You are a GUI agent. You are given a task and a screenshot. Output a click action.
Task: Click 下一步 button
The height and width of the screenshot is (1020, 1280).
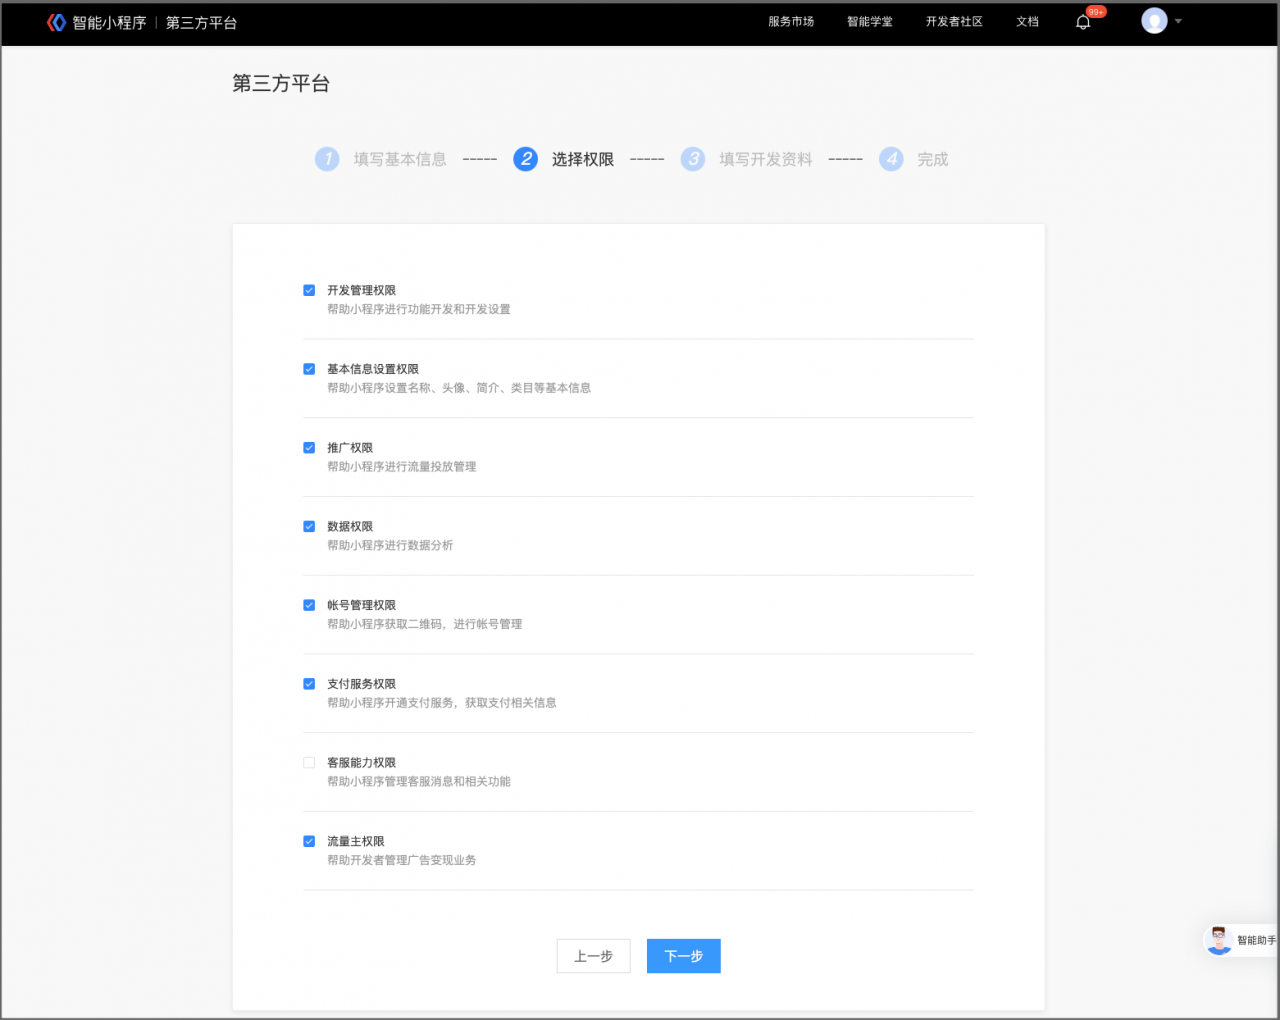click(x=684, y=956)
